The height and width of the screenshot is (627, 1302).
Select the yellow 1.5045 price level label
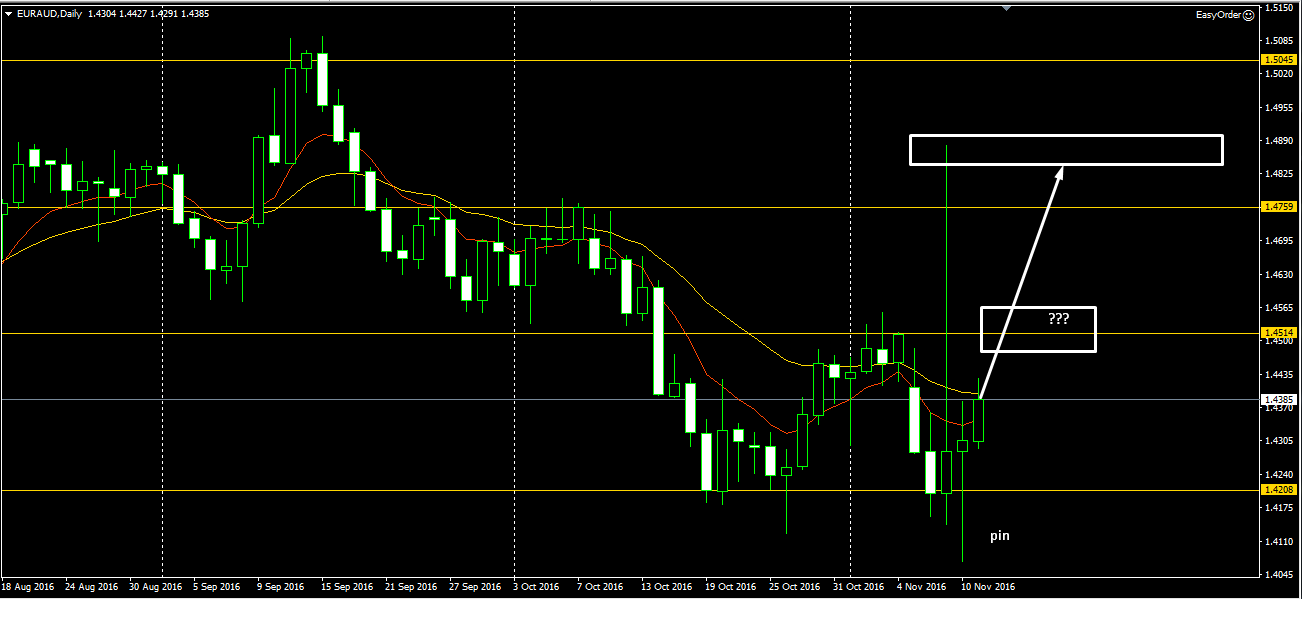coord(1279,60)
